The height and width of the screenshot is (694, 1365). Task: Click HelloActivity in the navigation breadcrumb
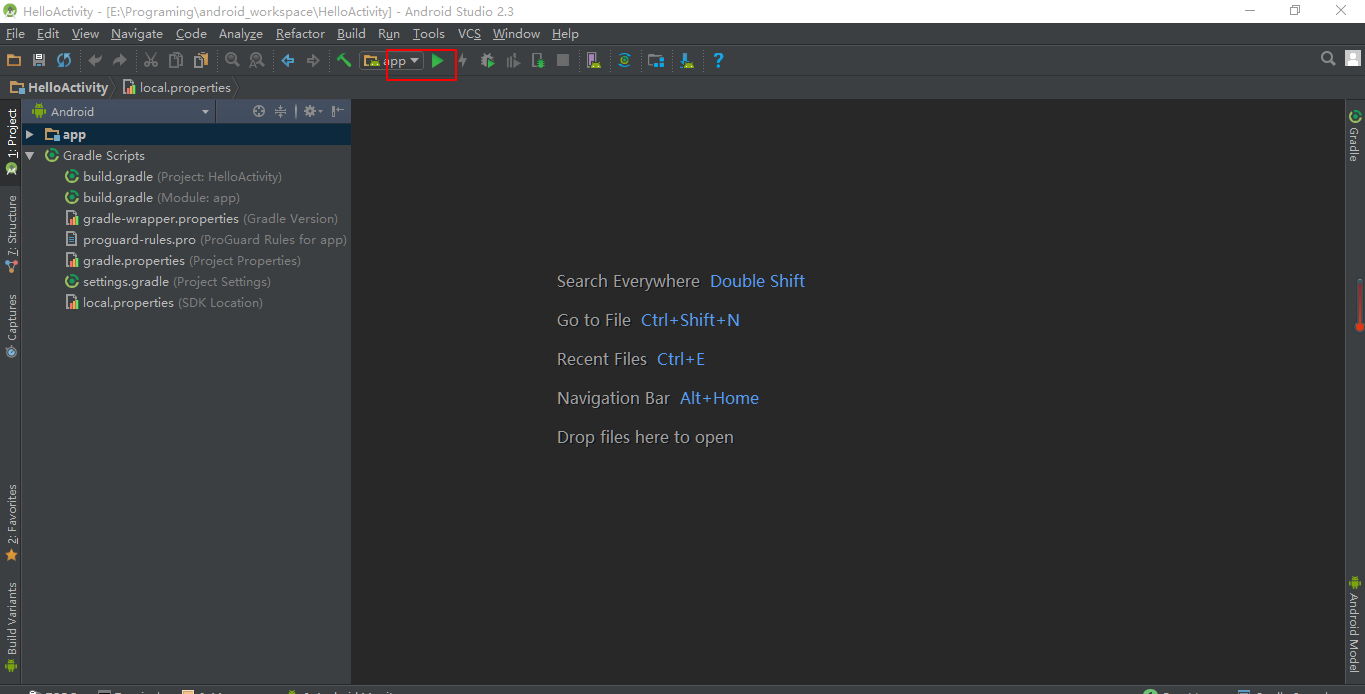tap(59, 87)
